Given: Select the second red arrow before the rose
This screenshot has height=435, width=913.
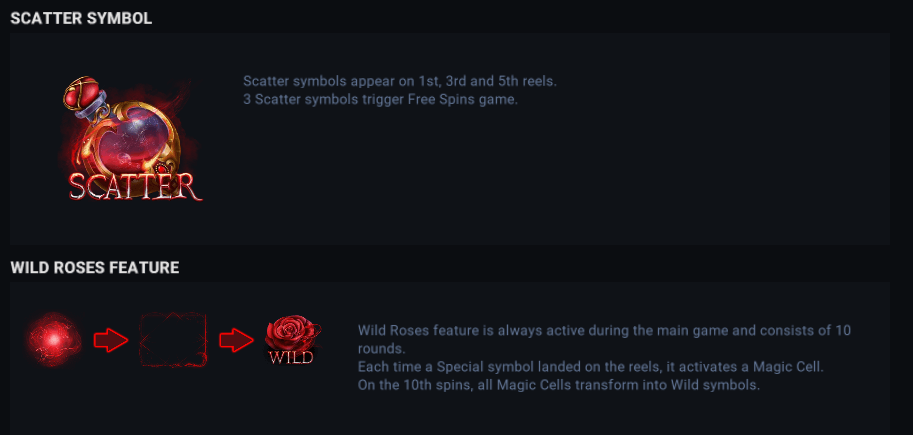Looking at the screenshot, I should pyautogui.click(x=237, y=341).
